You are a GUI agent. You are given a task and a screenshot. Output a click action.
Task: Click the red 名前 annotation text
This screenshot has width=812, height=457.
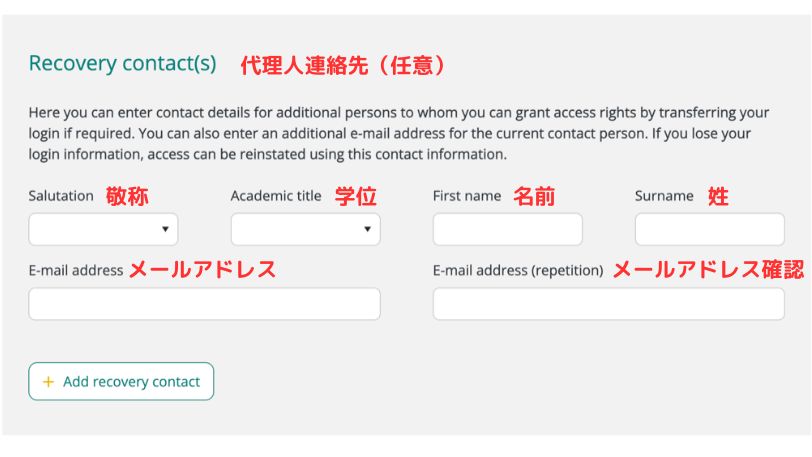534,196
